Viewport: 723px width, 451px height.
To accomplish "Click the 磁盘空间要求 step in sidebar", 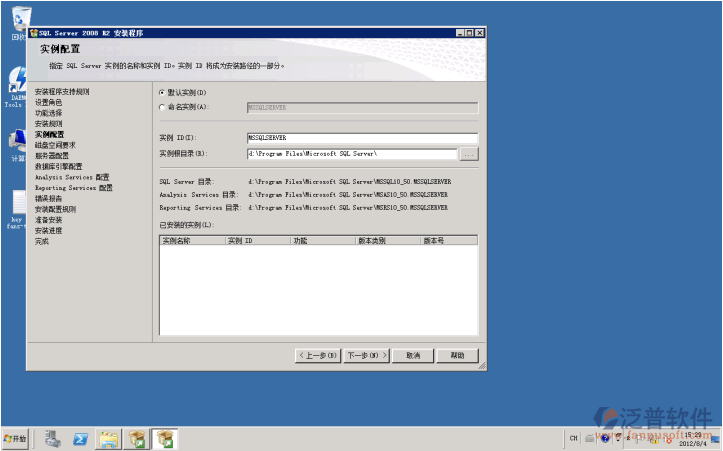I will coord(55,145).
